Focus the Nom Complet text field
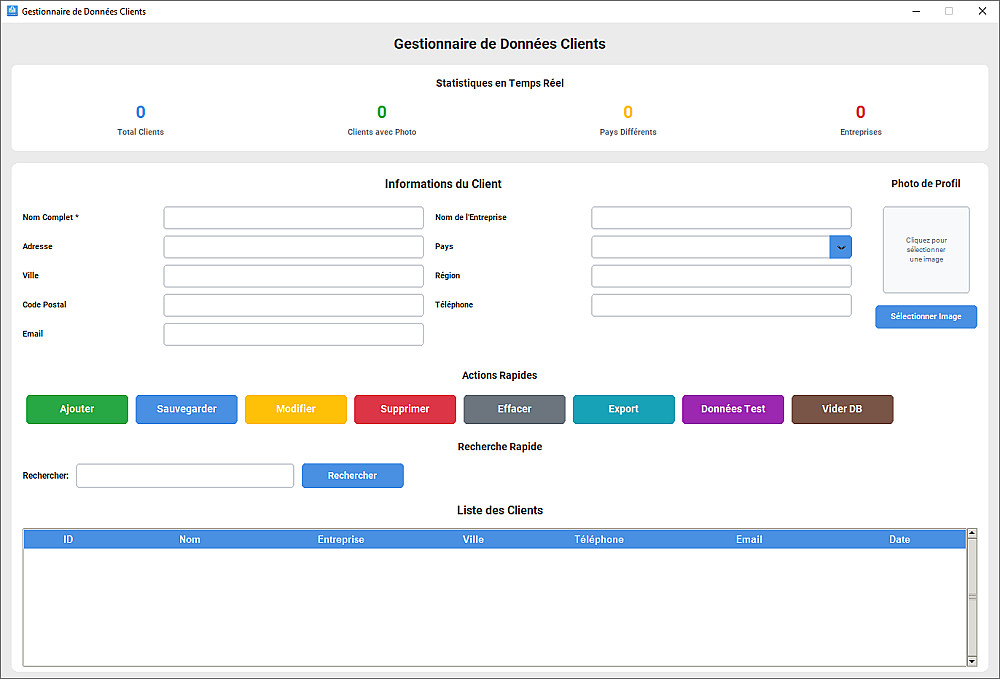 pyautogui.click(x=293, y=218)
